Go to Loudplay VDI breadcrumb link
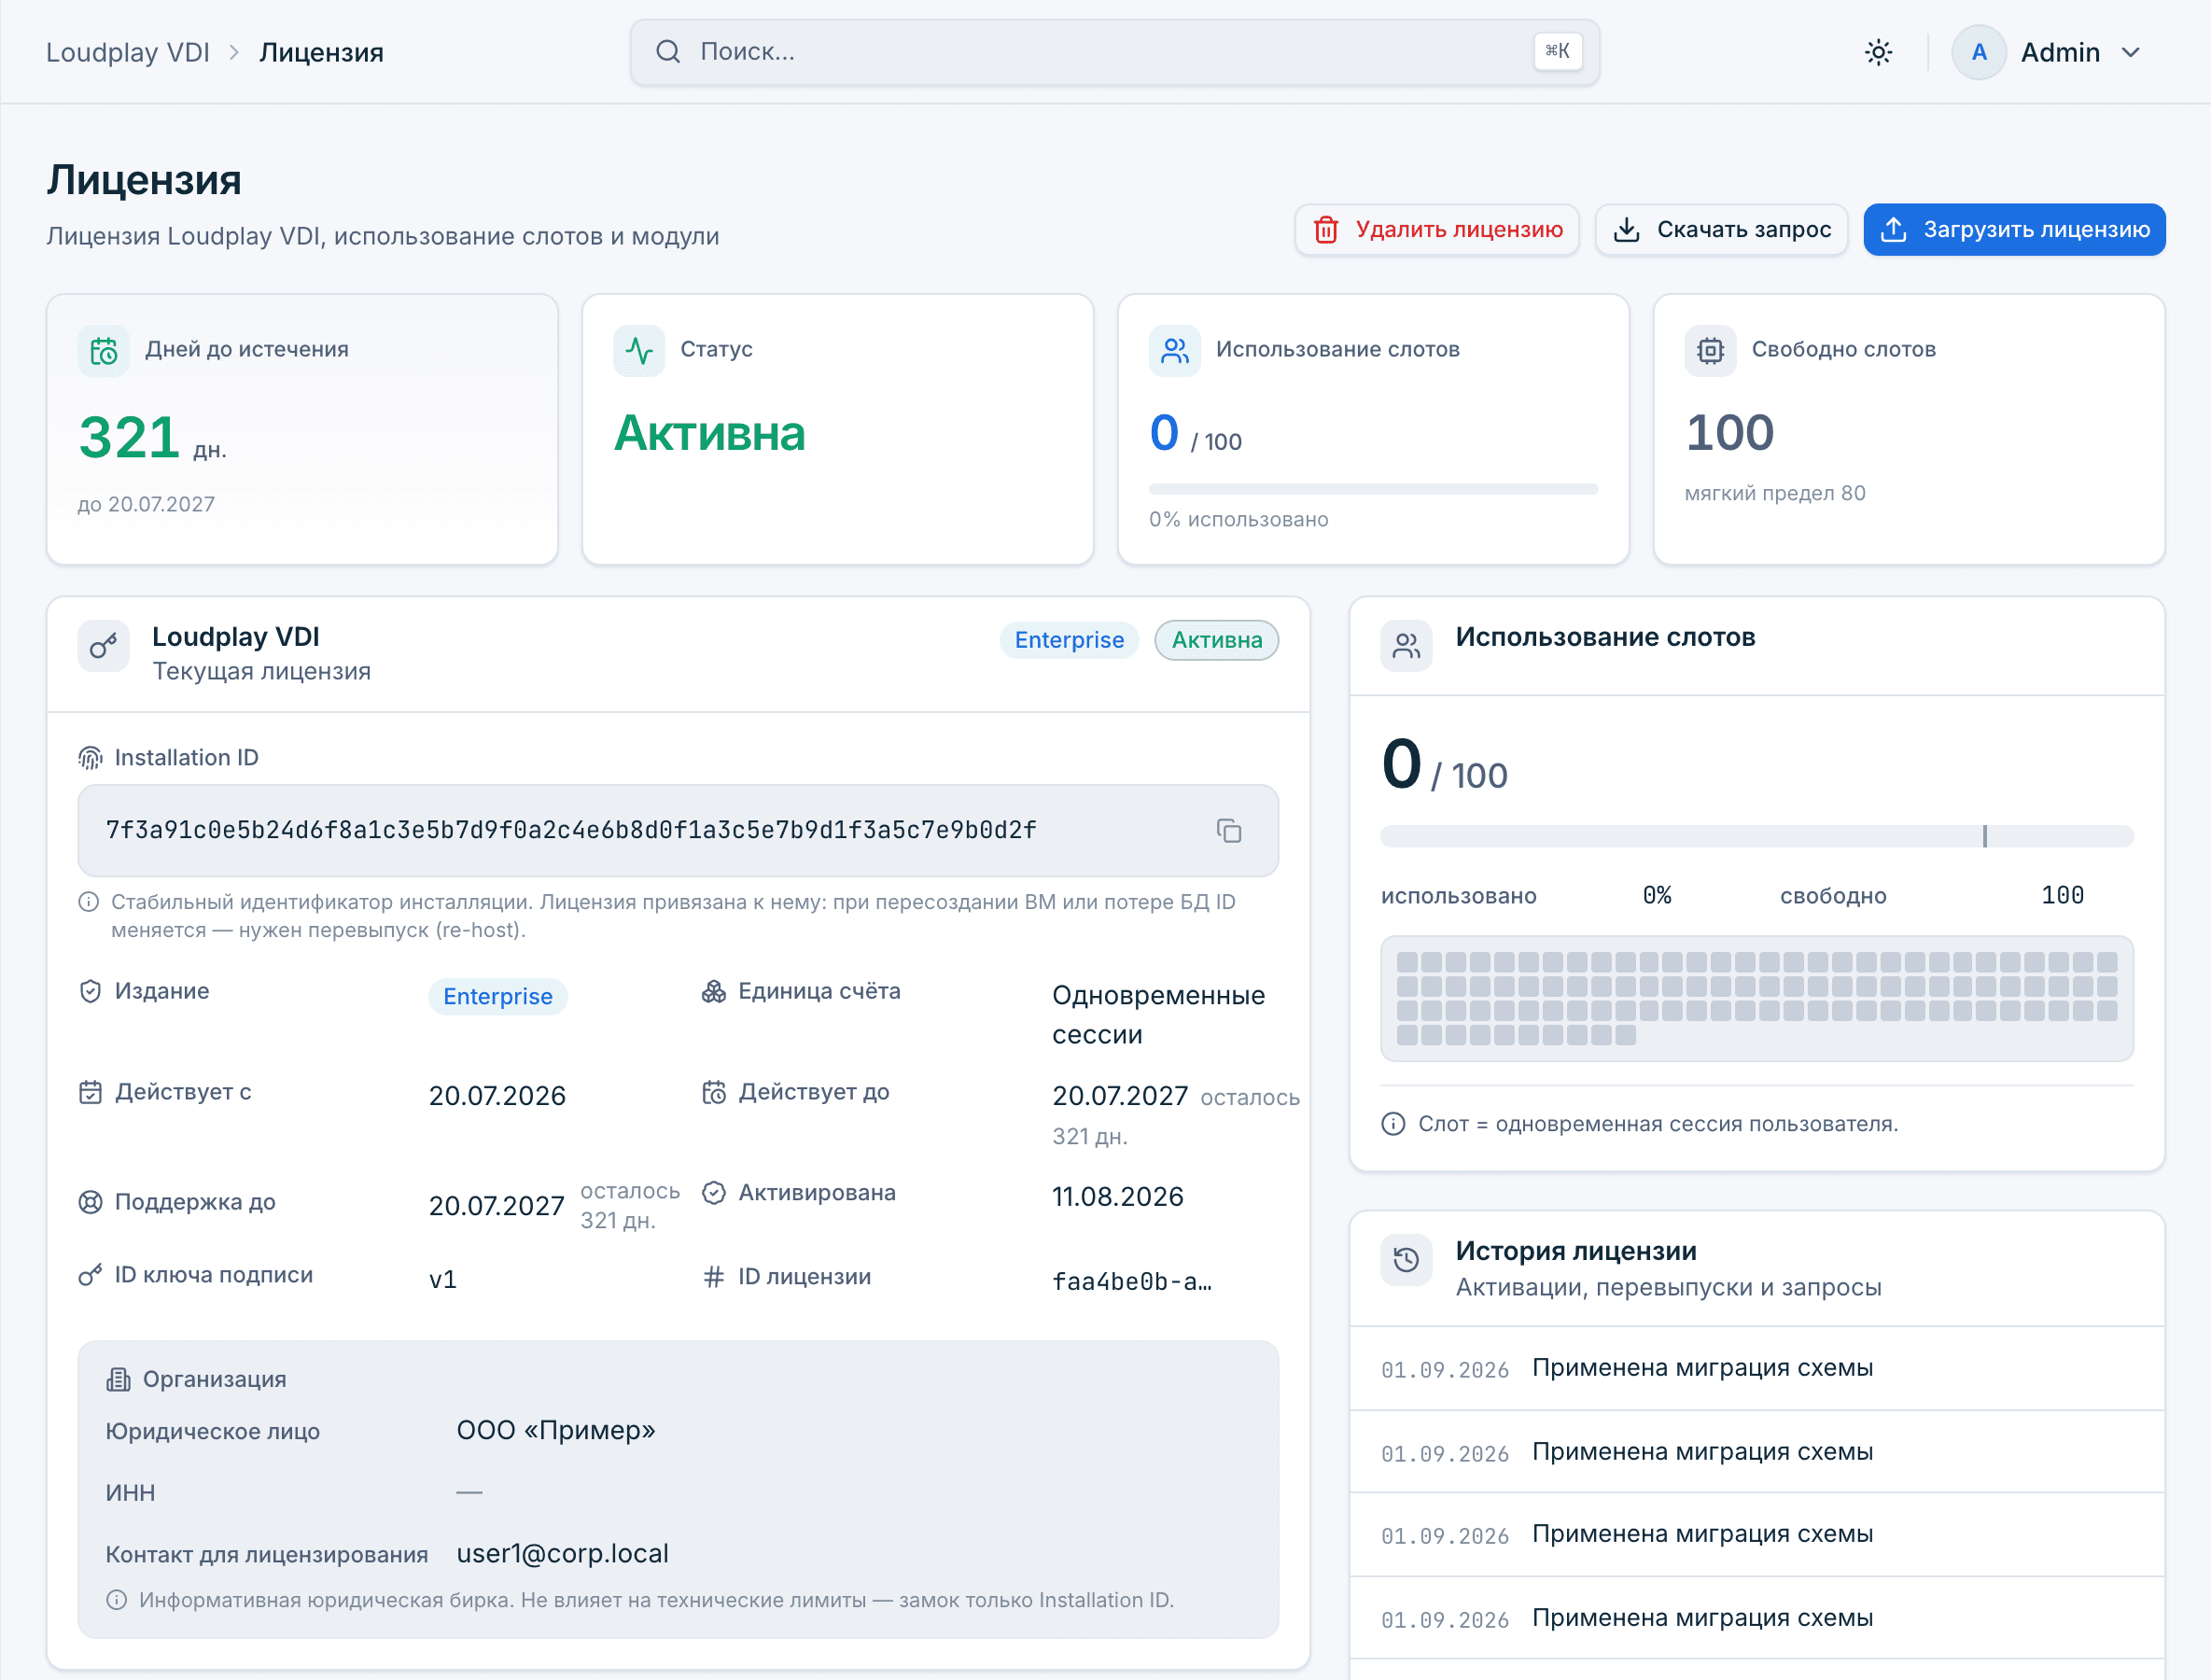This screenshot has width=2211, height=1680. point(127,52)
